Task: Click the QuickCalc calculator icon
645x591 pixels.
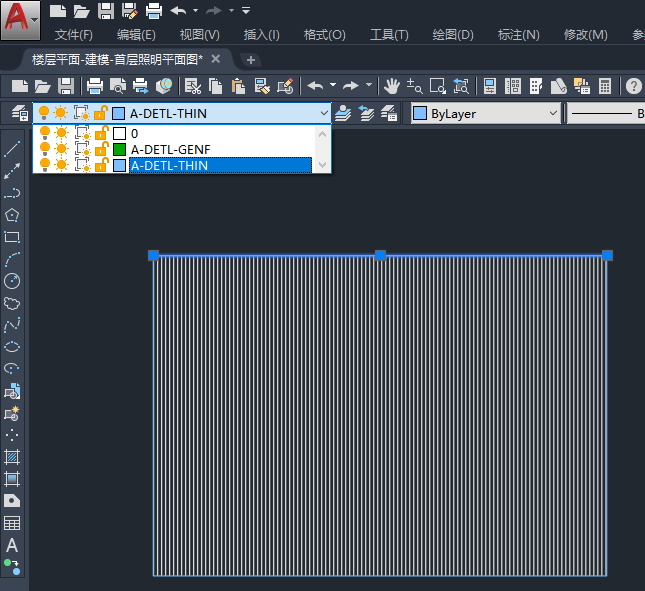Action: tap(605, 86)
